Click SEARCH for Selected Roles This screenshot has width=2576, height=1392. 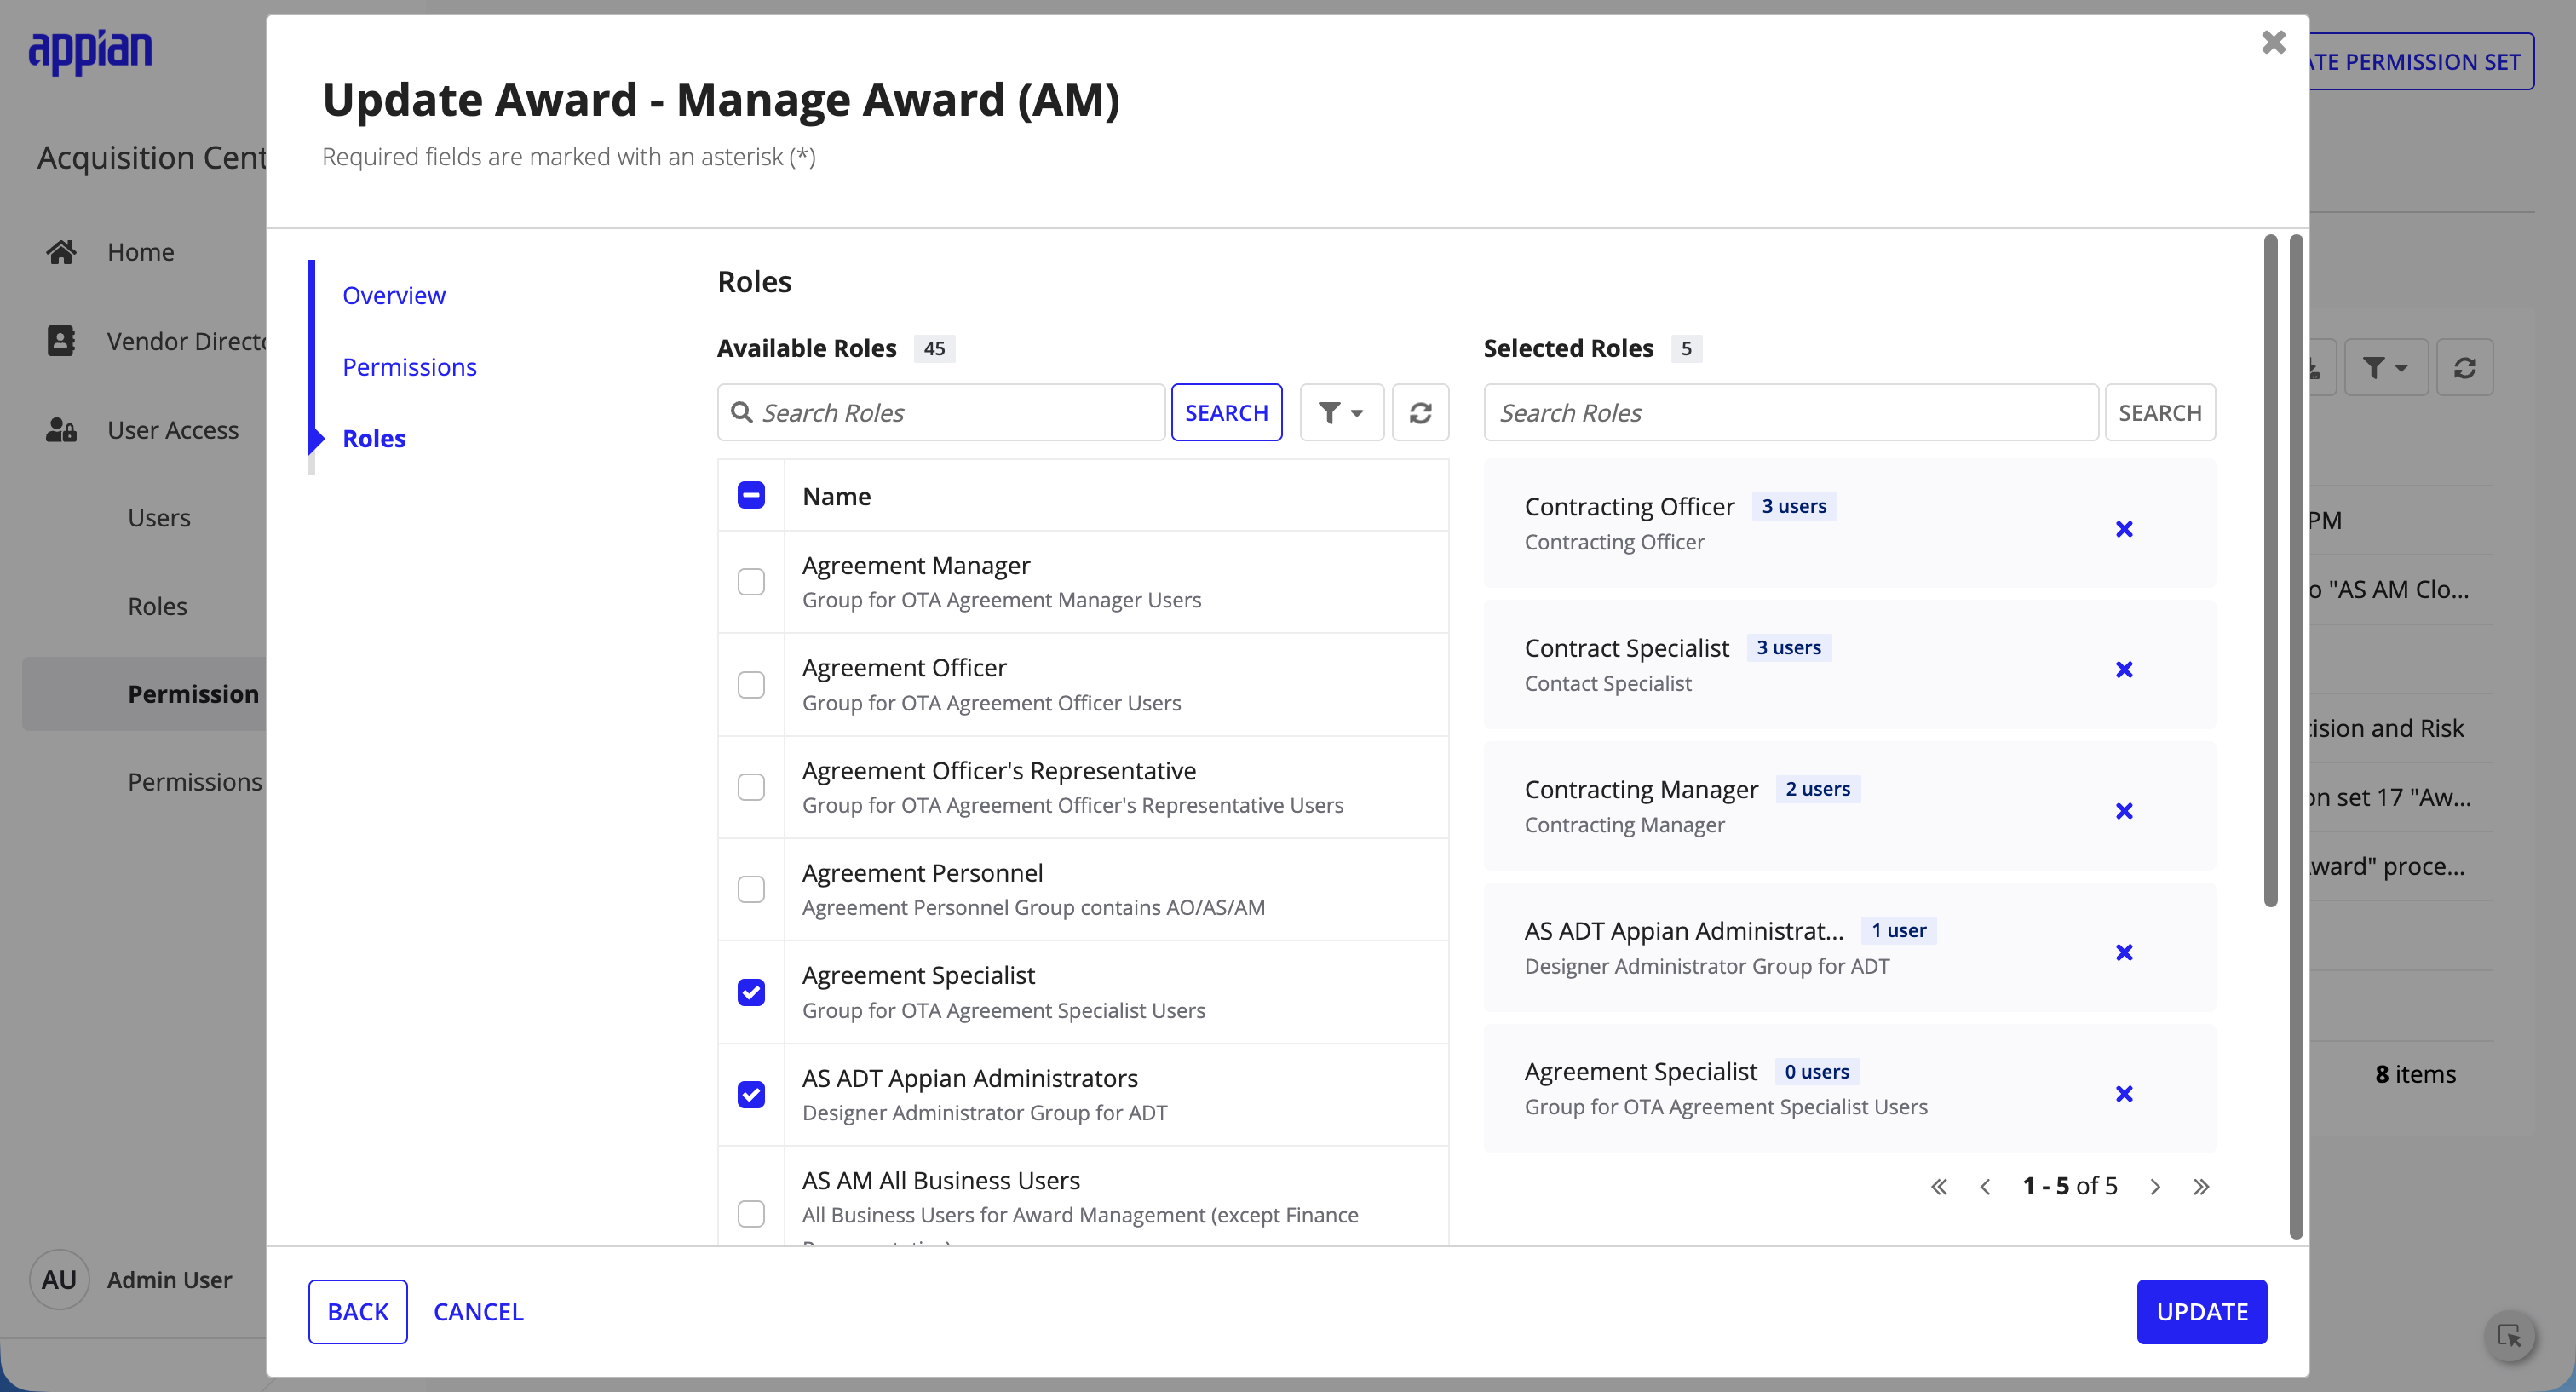coord(2159,412)
